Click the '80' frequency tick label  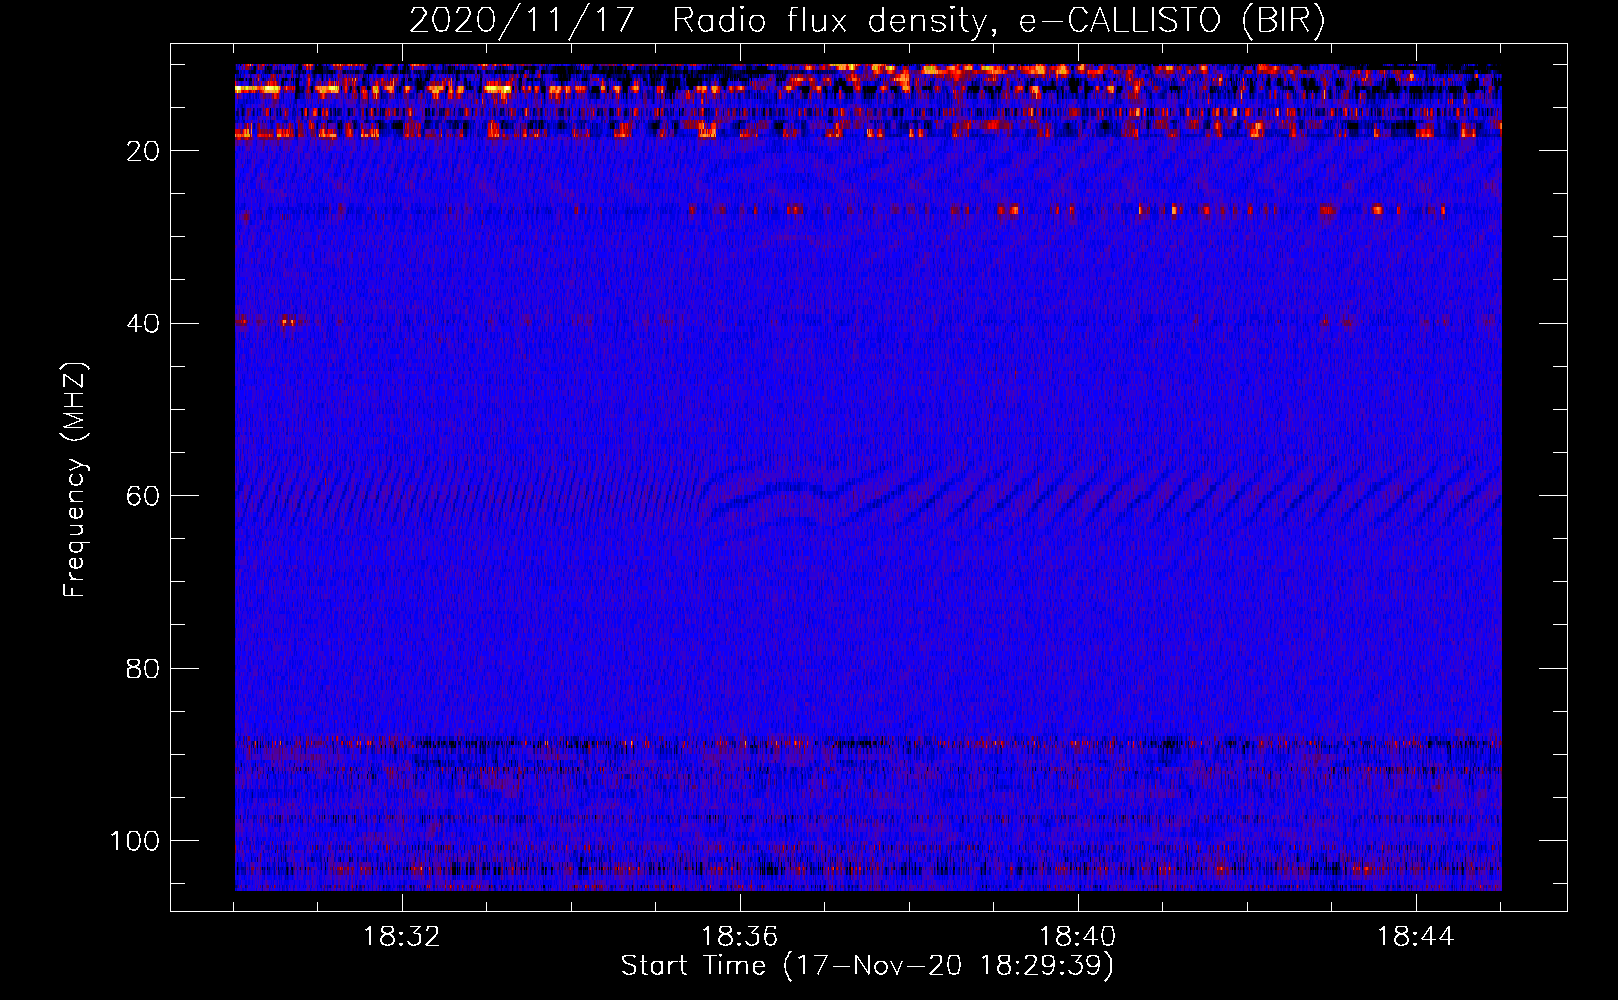(x=143, y=669)
